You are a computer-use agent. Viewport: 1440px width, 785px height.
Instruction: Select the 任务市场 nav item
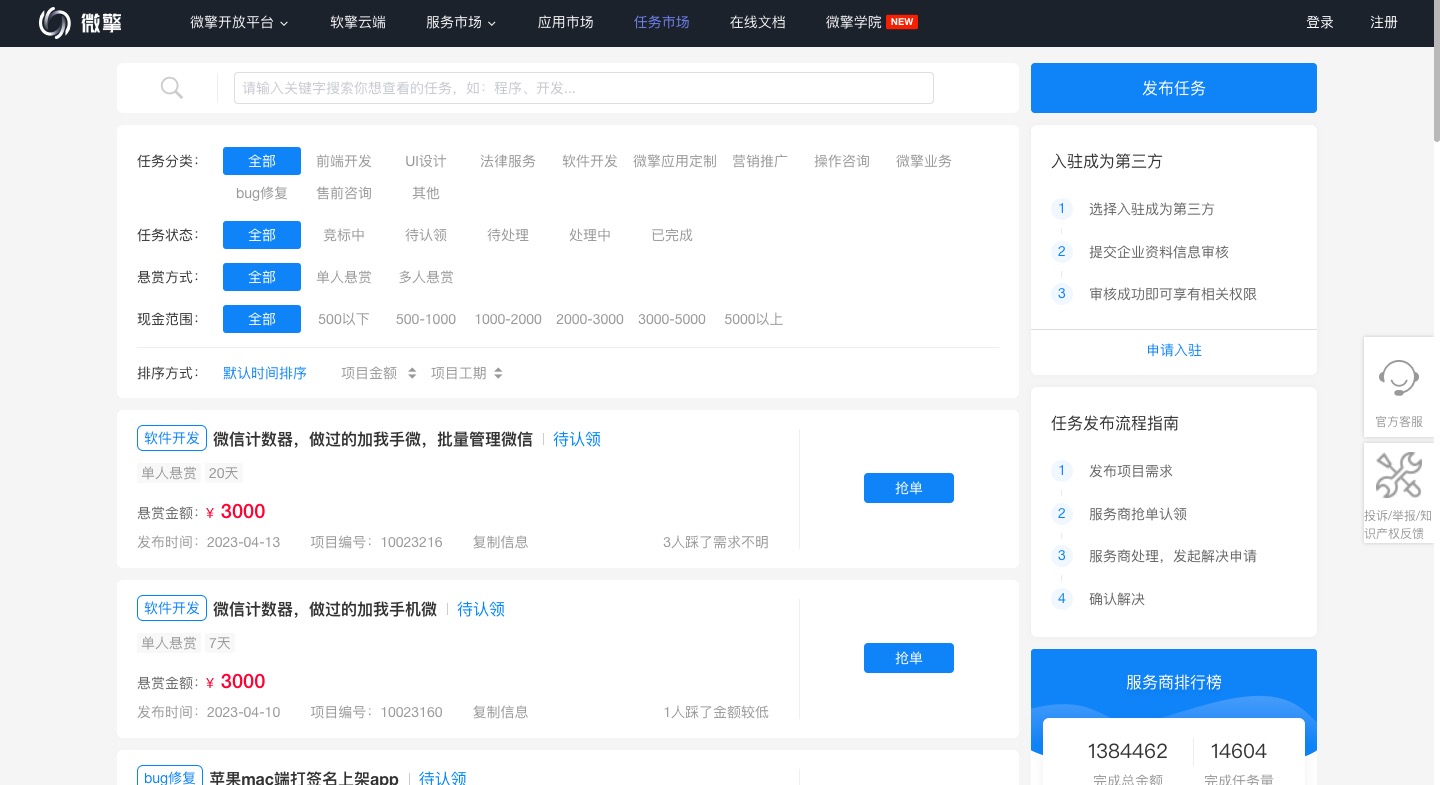coord(662,22)
